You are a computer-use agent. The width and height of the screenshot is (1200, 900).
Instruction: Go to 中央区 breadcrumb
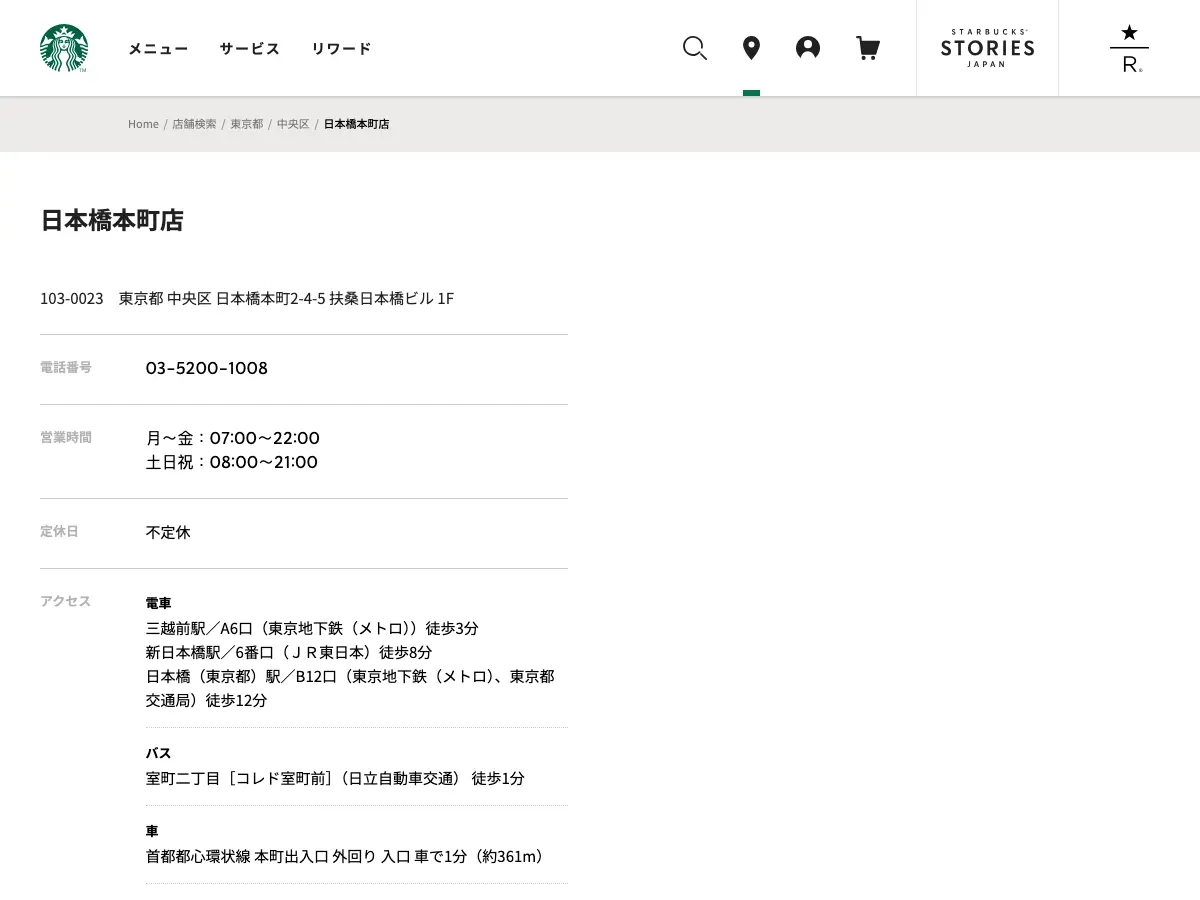pyautogui.click(x=293, y=124)
